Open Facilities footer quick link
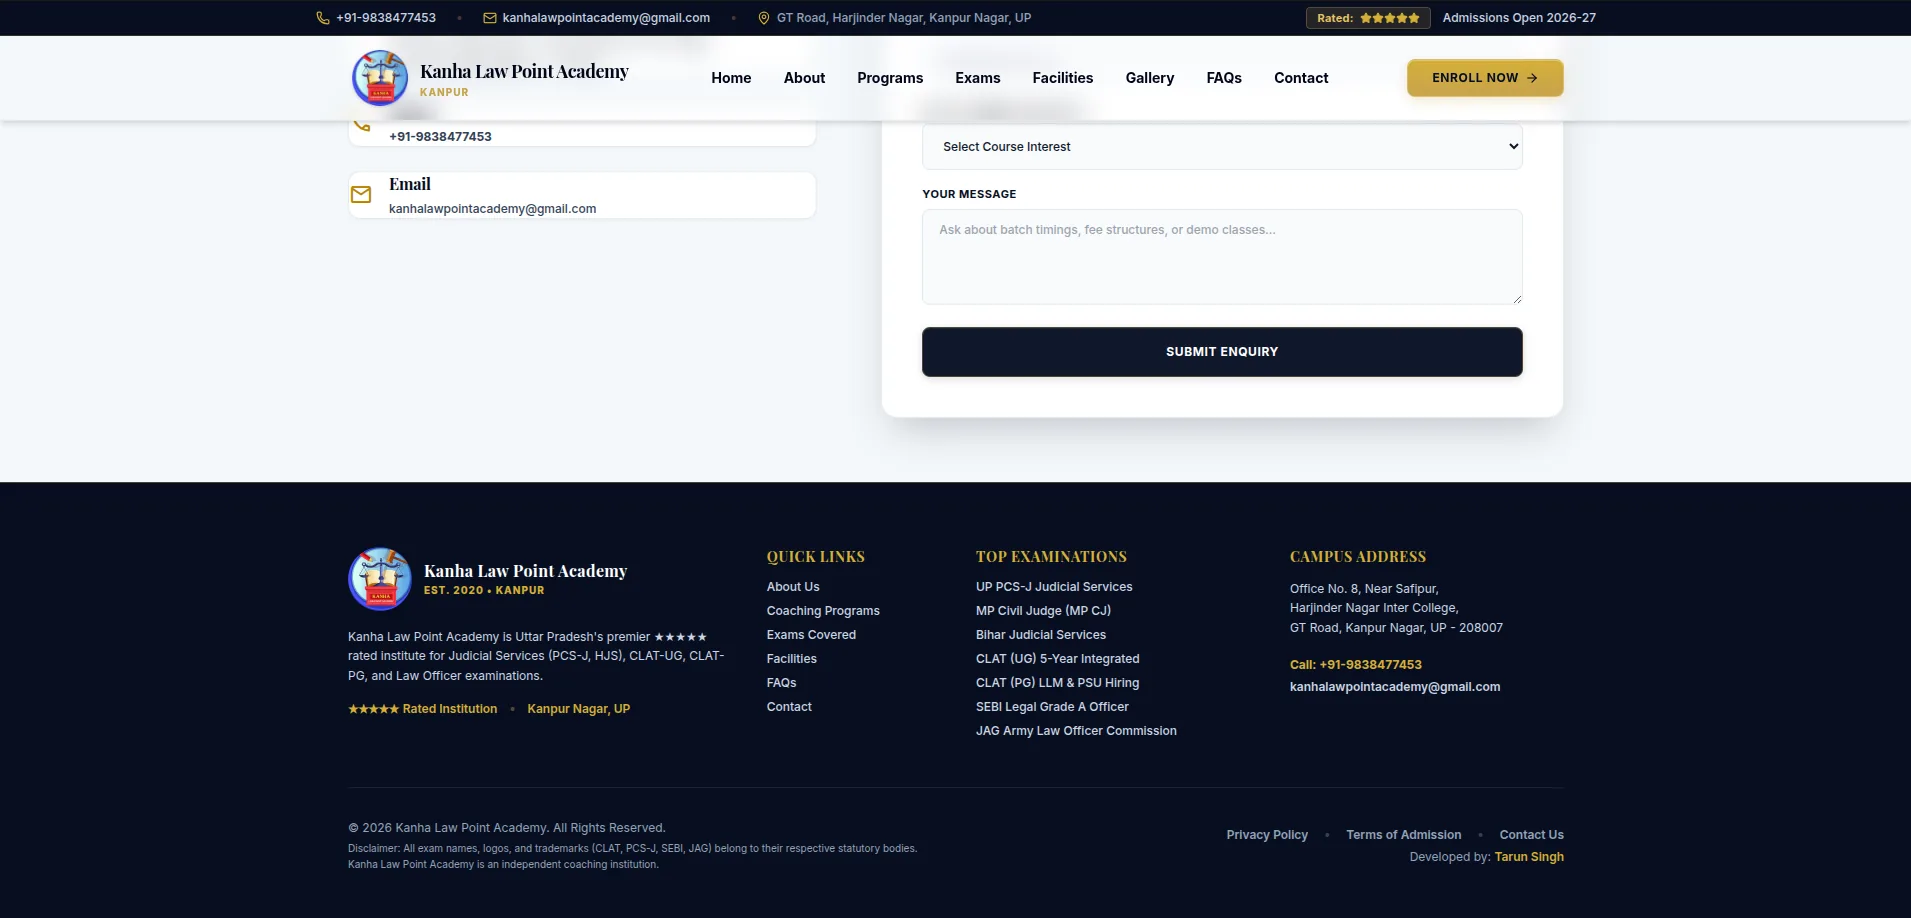This screenshot has height=918, width=1911. 792,659
